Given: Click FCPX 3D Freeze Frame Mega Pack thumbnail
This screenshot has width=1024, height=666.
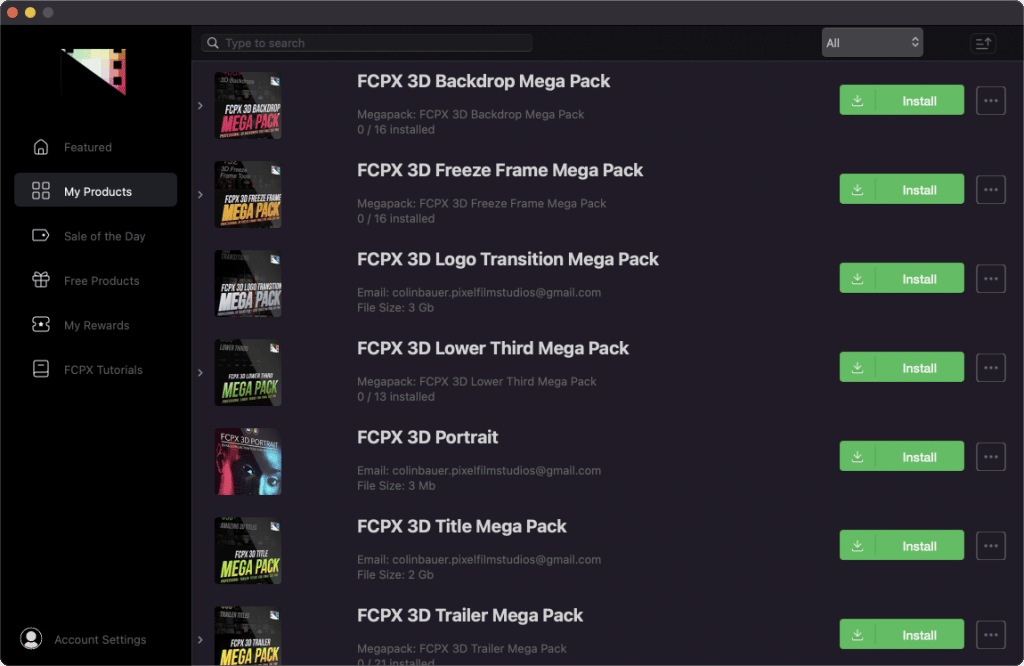Looking at the screenshot, I should (x=248, y=194).
